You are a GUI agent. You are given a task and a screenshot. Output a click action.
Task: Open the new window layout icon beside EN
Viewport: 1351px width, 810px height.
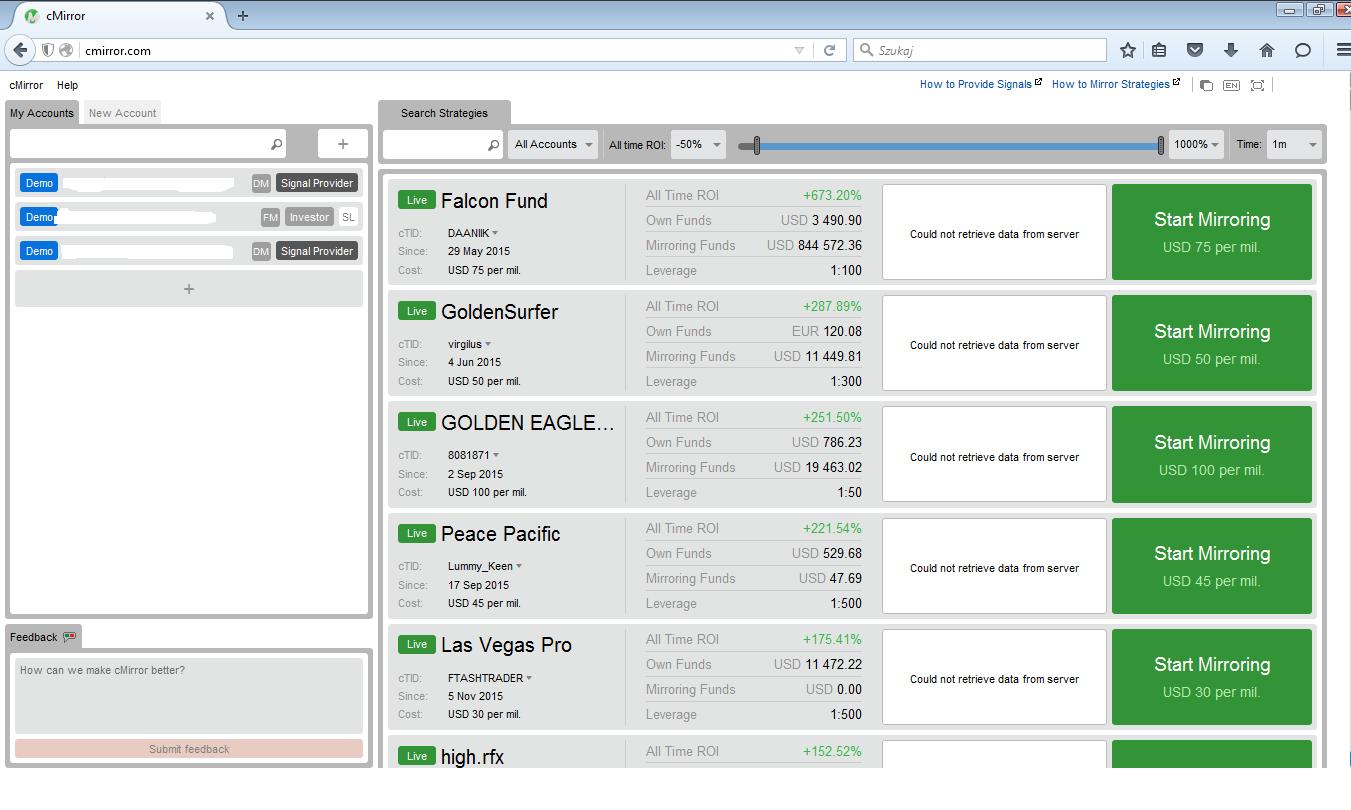[1206, 86]
